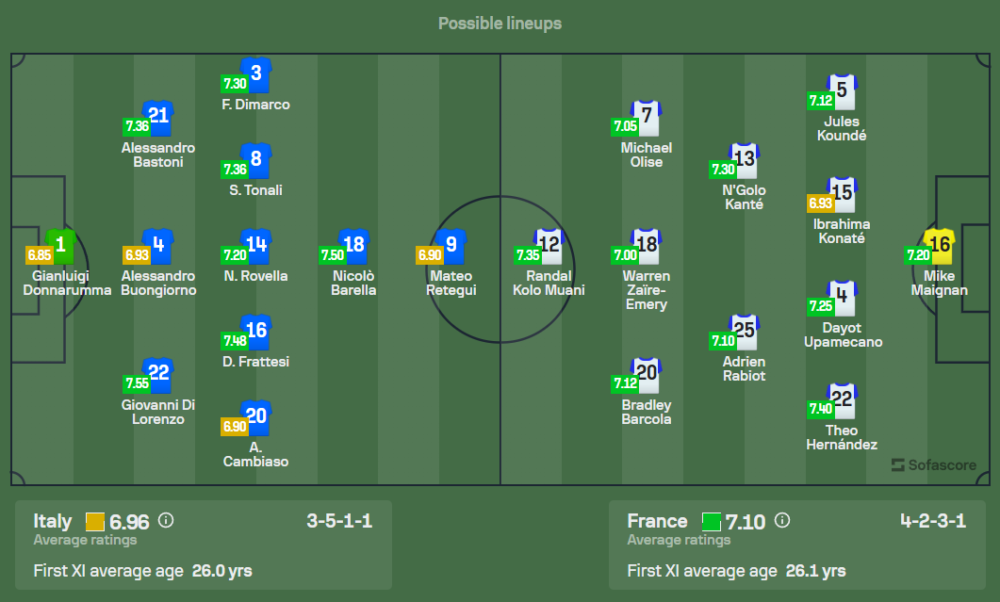Open Randal Kolo Muani's number 12 jersey

(549, 245)
